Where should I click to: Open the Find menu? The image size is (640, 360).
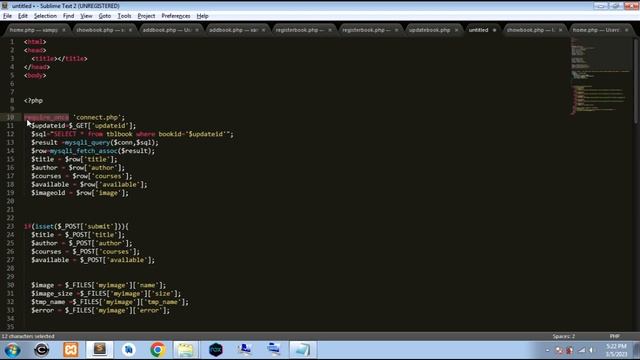point(68,16)
